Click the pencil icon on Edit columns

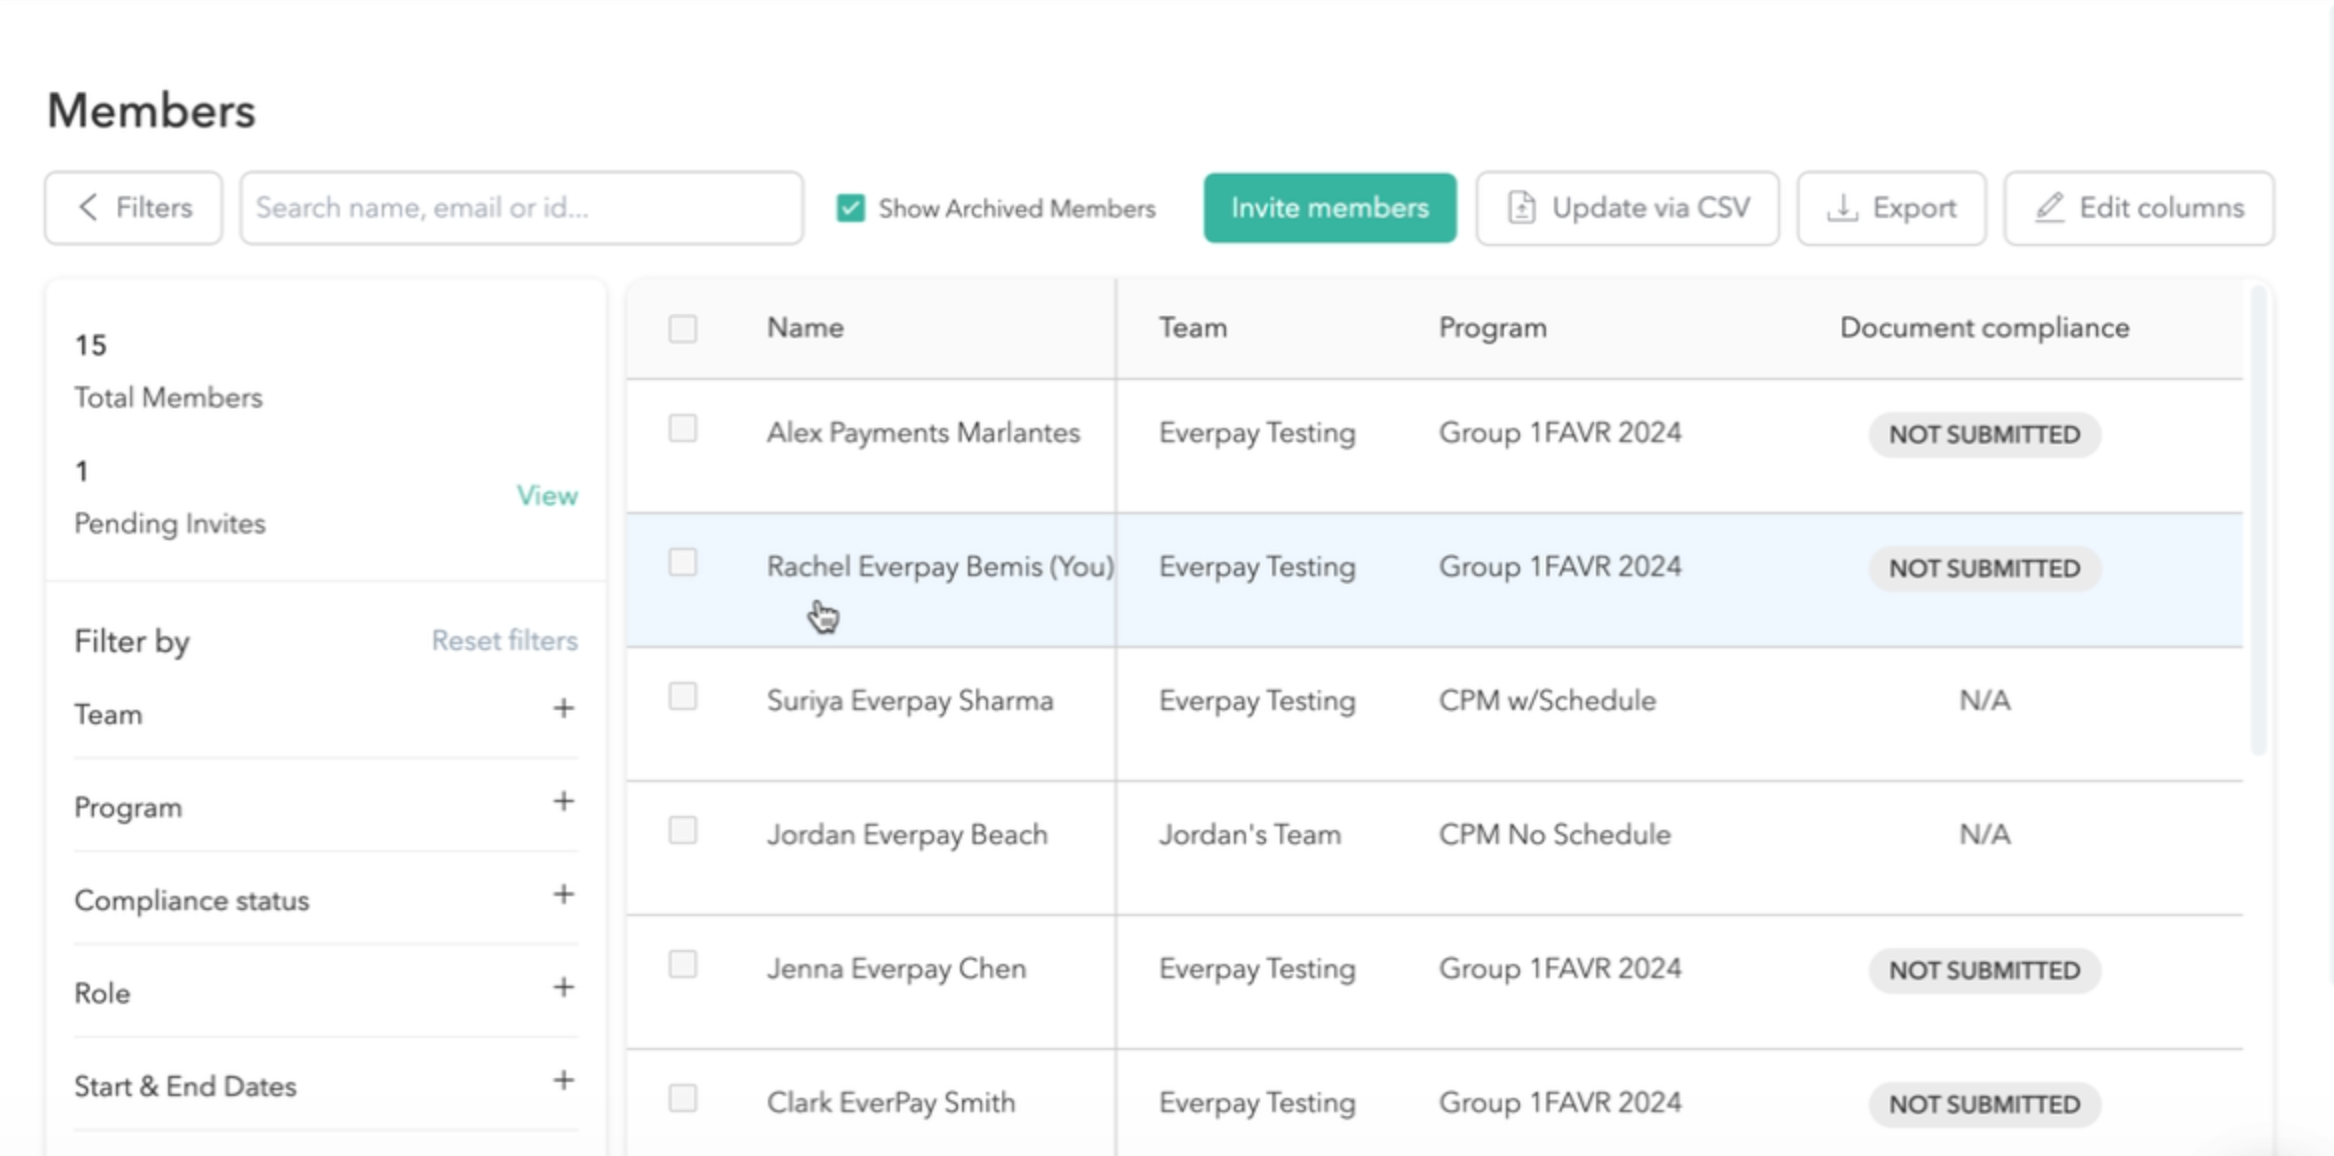pos(2049,207)
